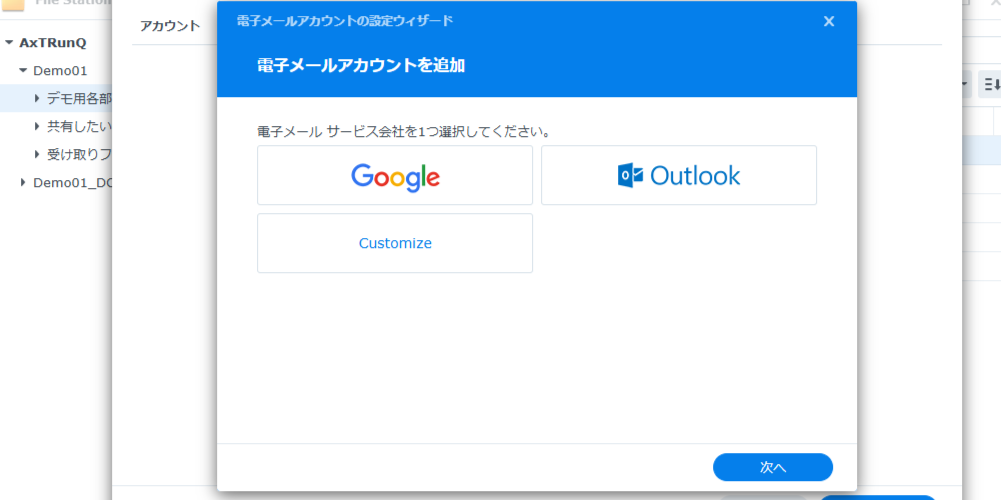1001x500 pixels.
Task: Expand the 共有したい folder arrow
Action: click(37, 126)
